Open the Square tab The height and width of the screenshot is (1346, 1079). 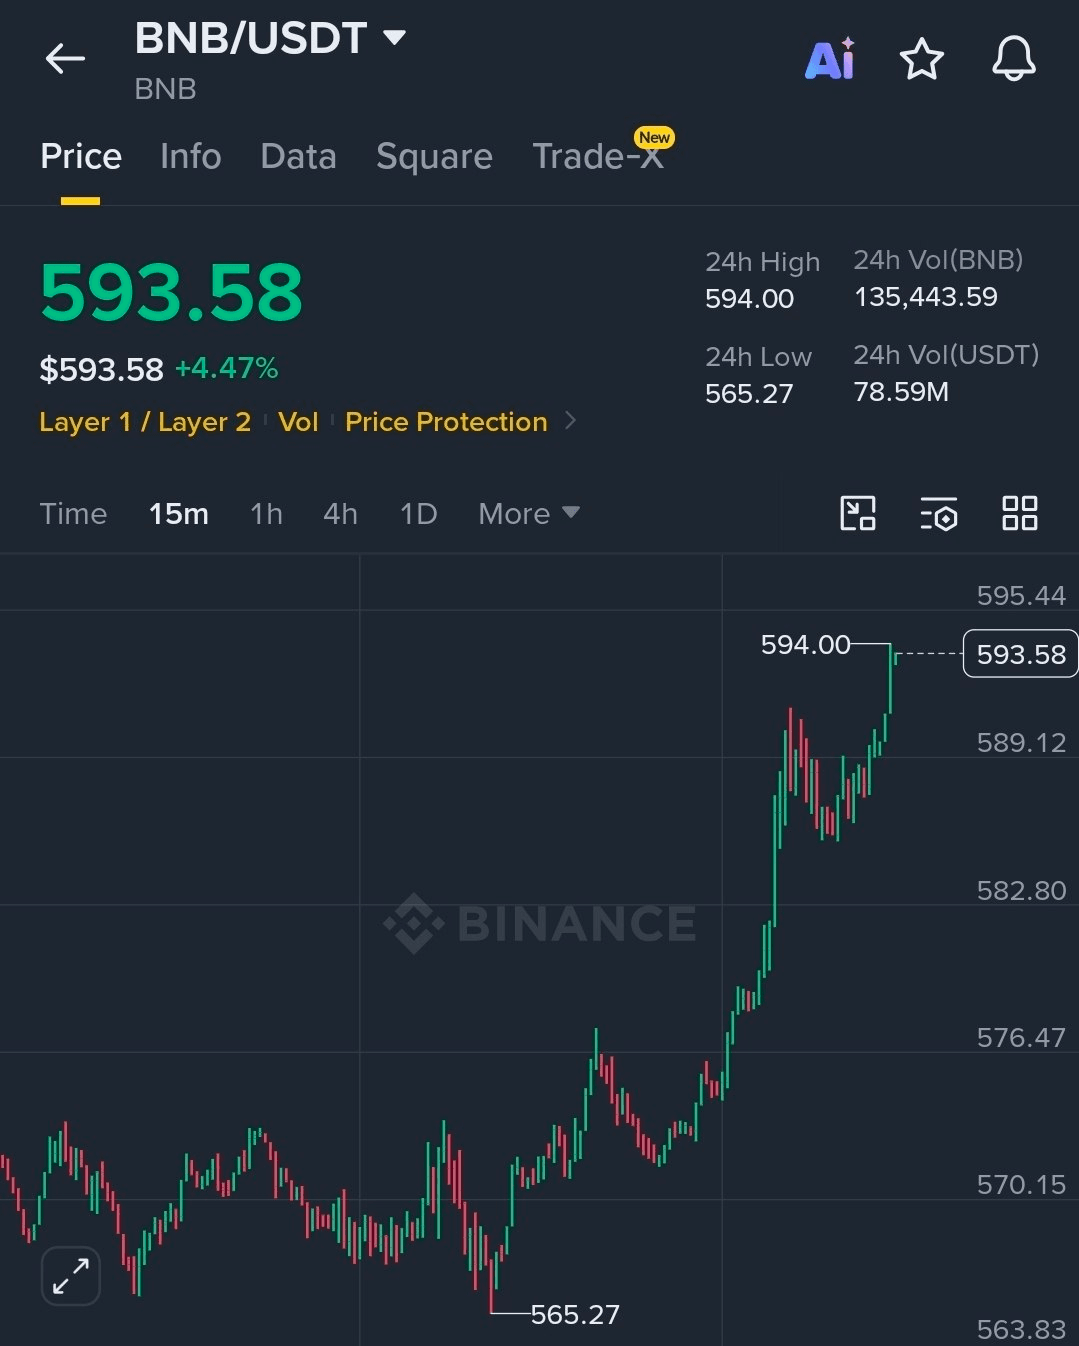click(x=434, y=156)
